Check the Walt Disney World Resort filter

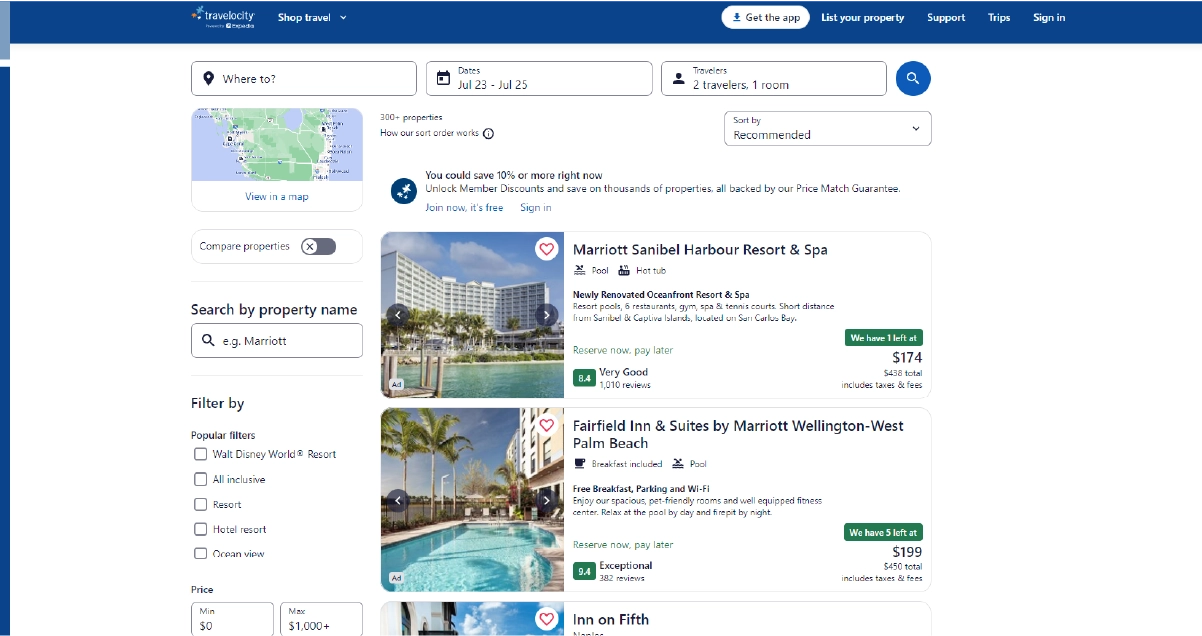pyautogui.click(x=200, y=454)
